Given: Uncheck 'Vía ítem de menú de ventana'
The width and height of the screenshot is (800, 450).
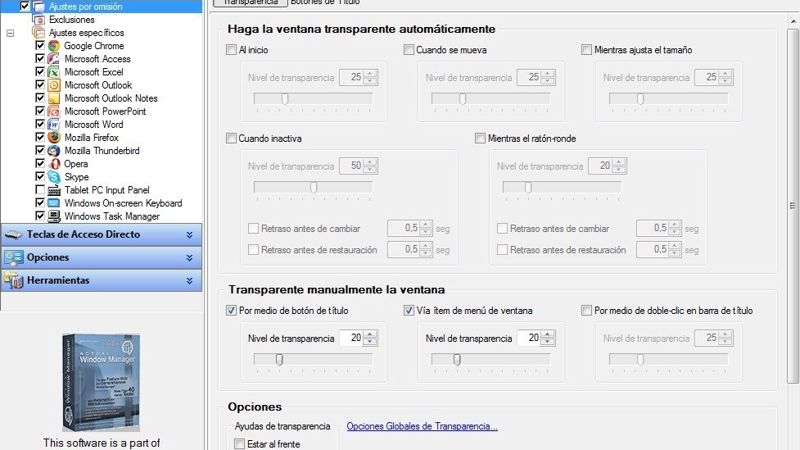Looking at the screenshot, I should tap(409, 310).
